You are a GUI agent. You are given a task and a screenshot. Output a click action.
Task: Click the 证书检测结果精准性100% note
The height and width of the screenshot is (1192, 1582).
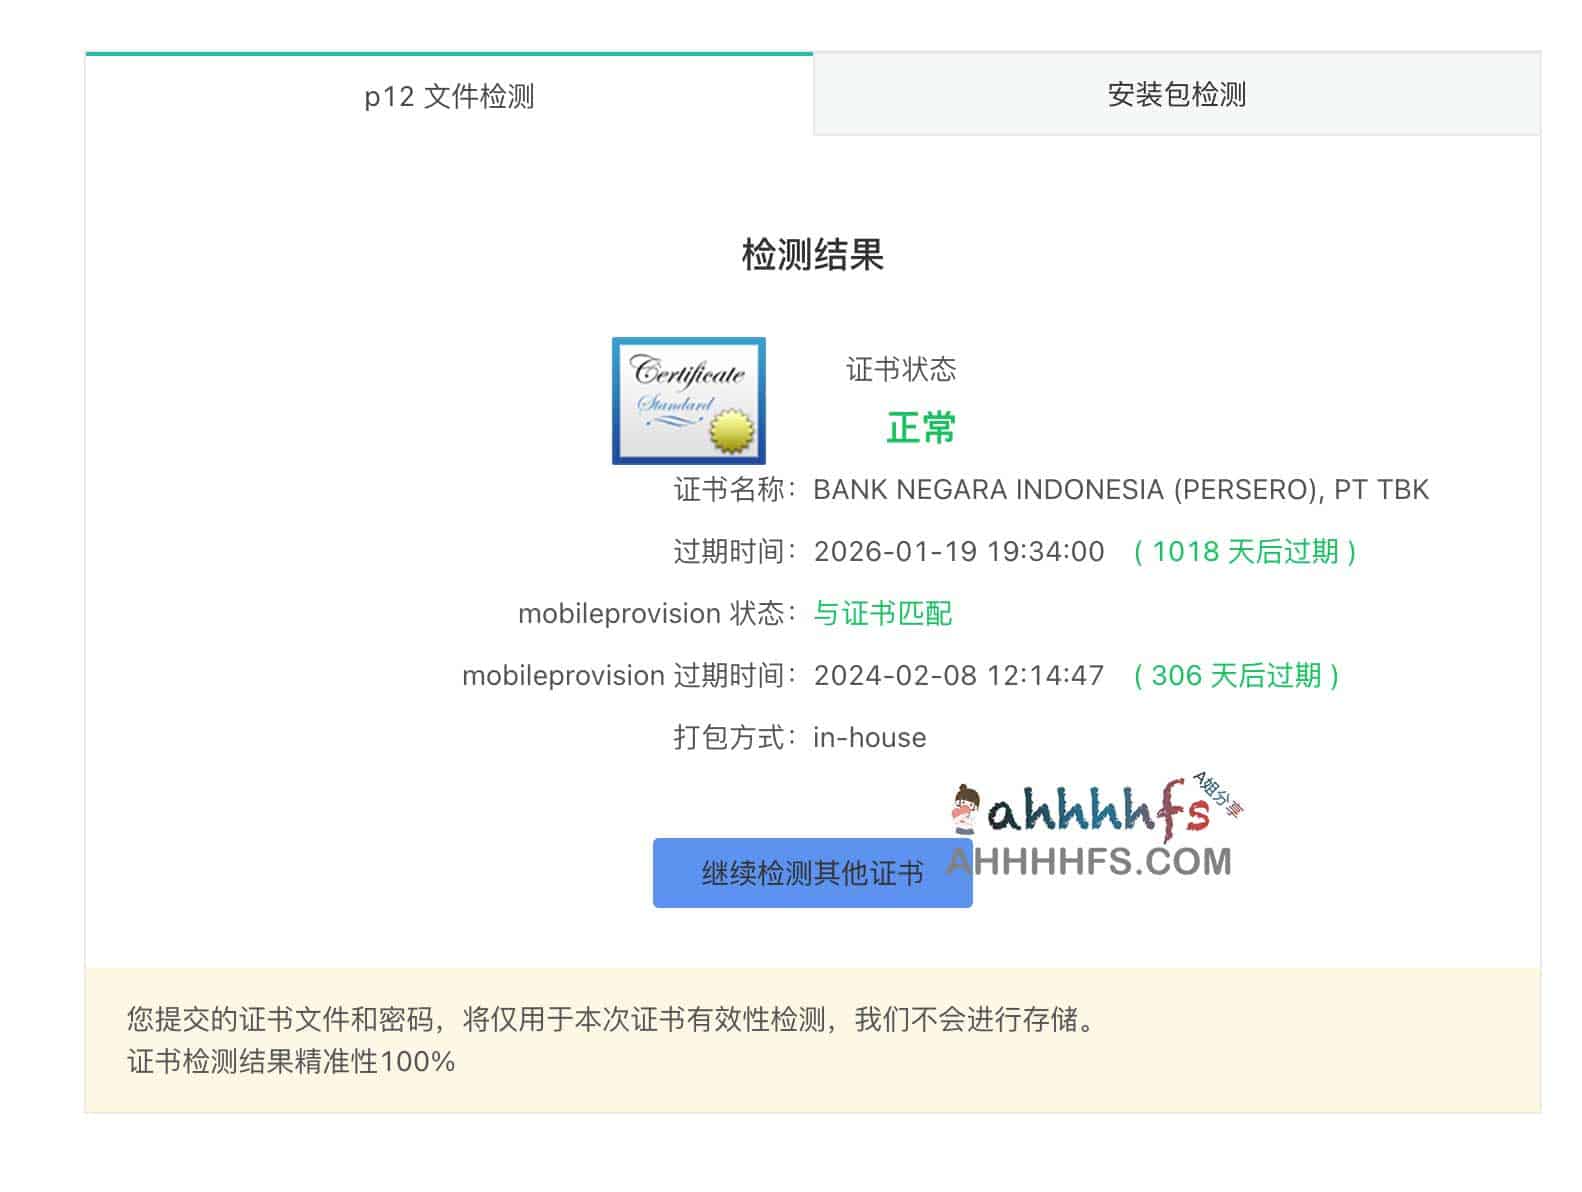[291, 1062]
